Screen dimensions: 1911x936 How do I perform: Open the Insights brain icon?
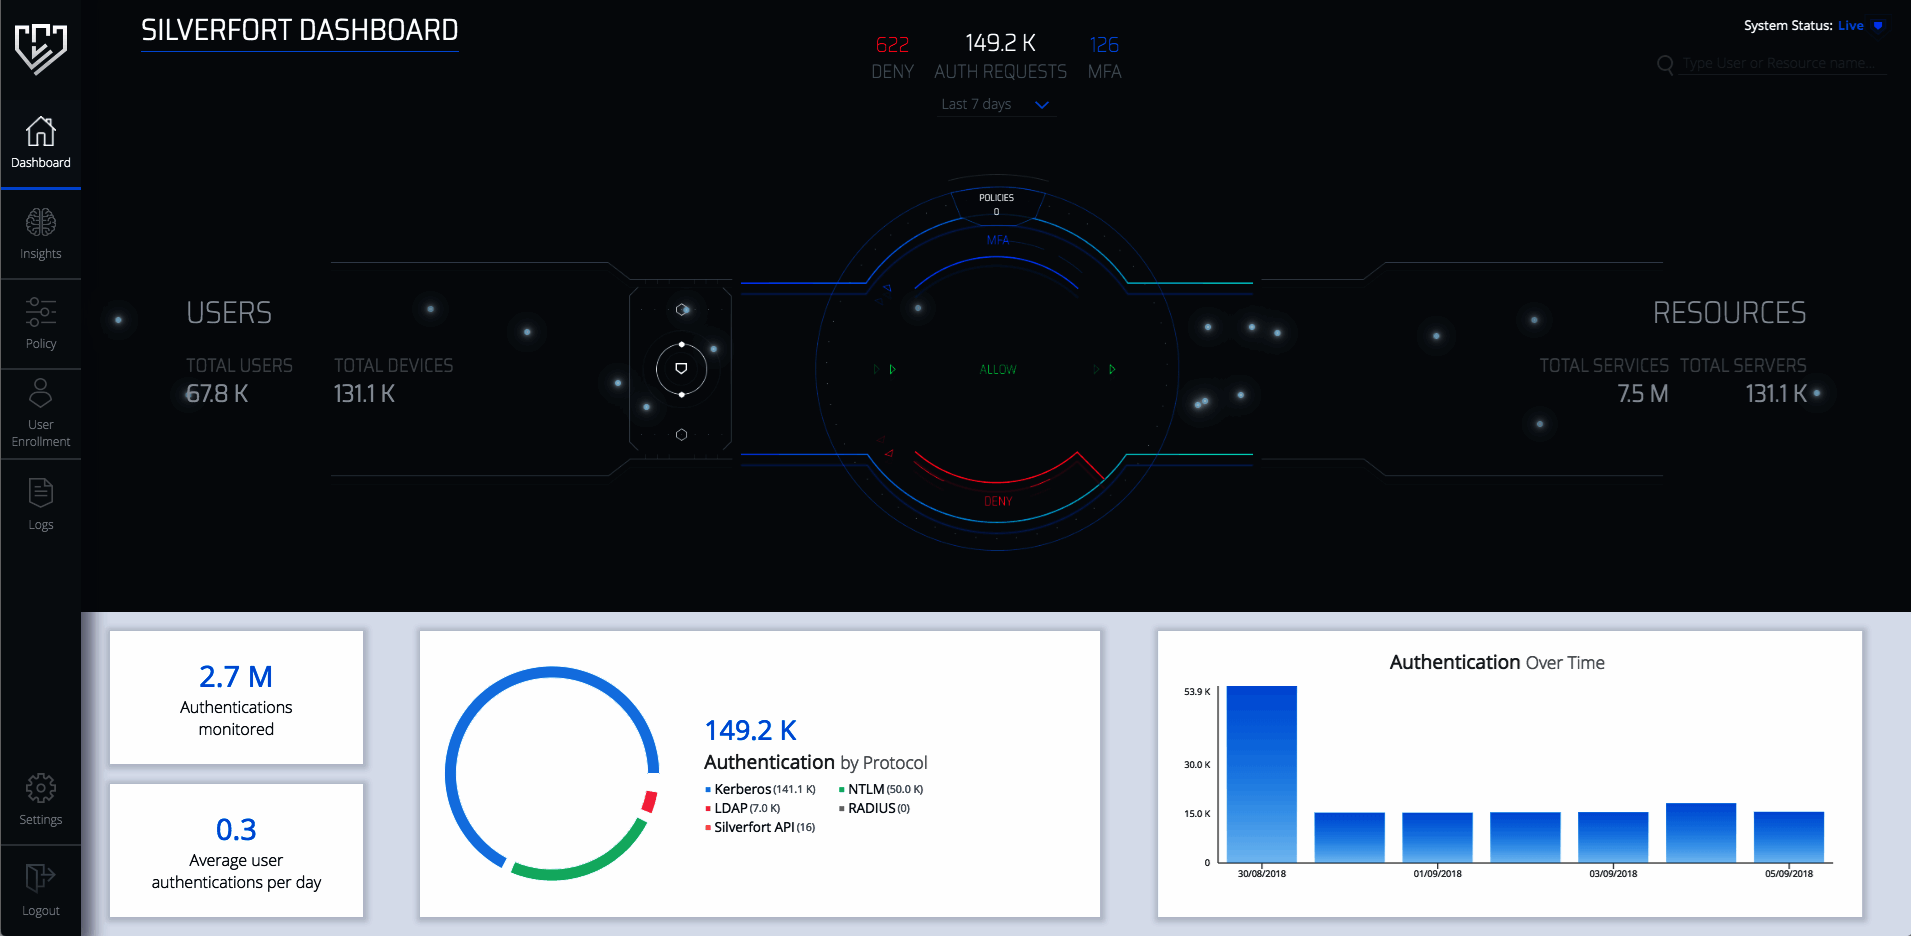pos(41,222)
